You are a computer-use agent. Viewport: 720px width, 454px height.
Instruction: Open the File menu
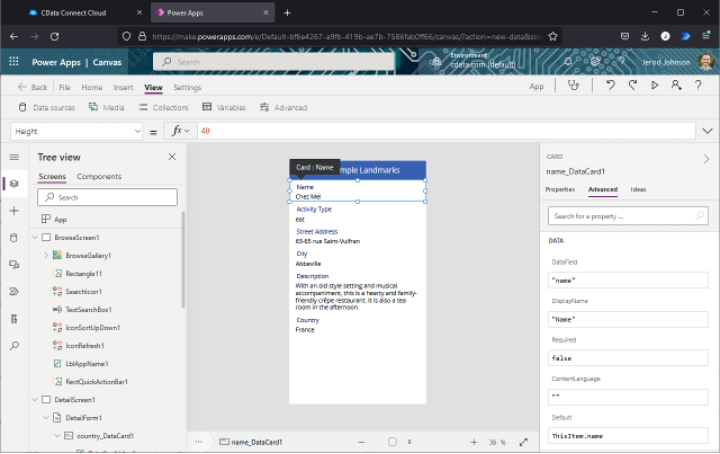click(65, 87)
